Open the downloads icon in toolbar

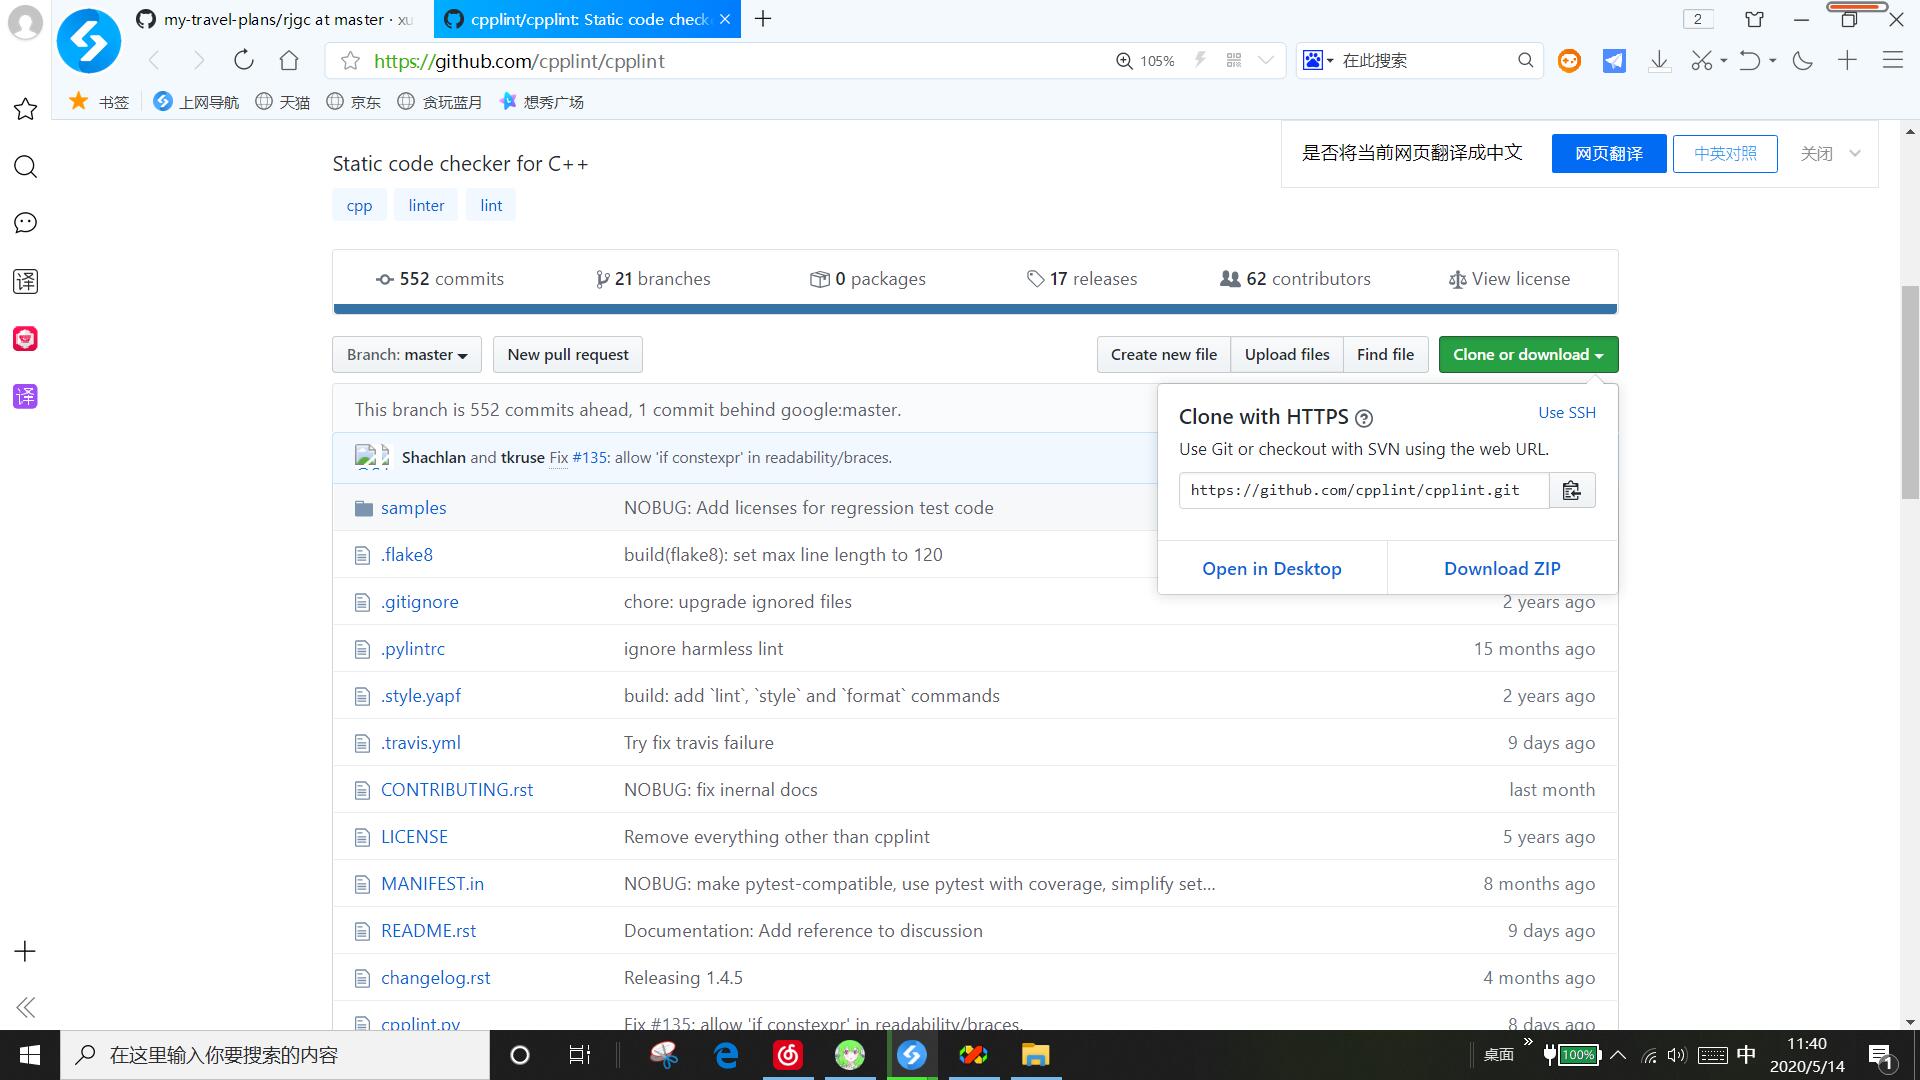point(1659,61)
